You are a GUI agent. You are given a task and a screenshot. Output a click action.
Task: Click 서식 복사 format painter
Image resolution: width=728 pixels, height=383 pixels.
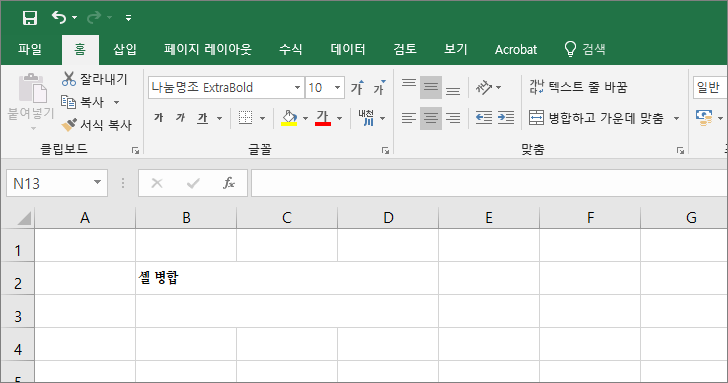click(x=97, y=124)
